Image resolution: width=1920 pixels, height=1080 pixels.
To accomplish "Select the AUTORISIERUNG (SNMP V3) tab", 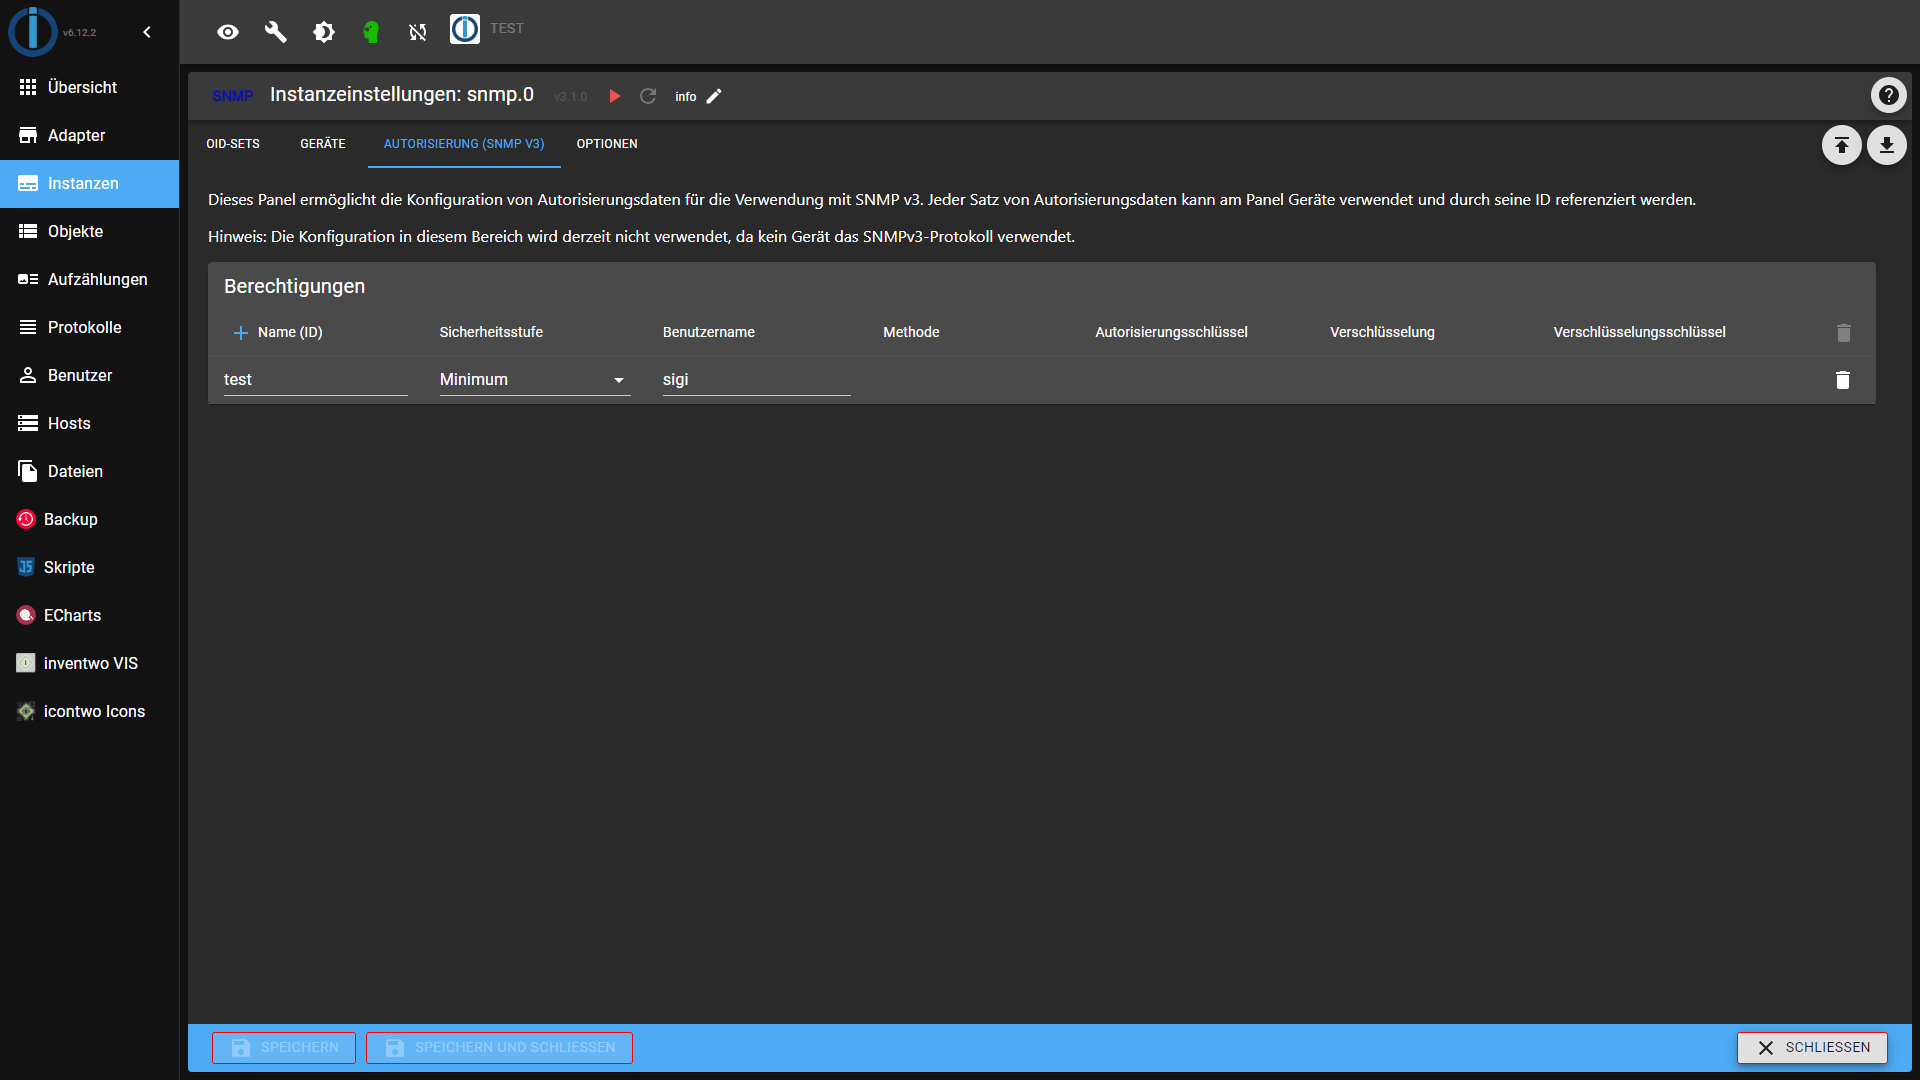I will (x=464, y=144).
